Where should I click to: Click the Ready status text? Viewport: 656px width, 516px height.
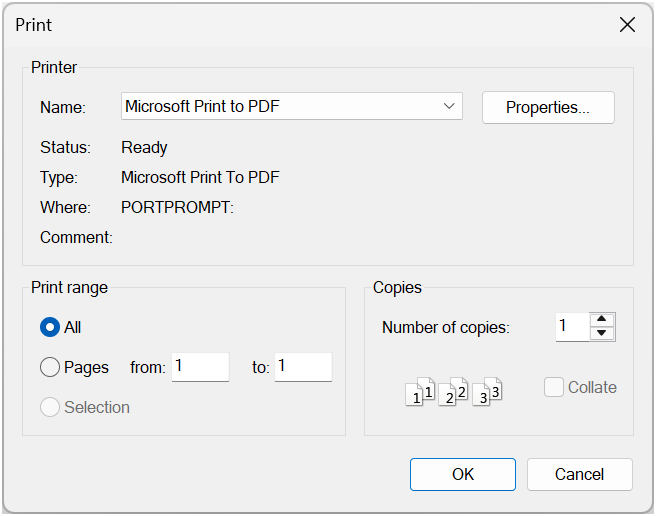coord(144,147)
